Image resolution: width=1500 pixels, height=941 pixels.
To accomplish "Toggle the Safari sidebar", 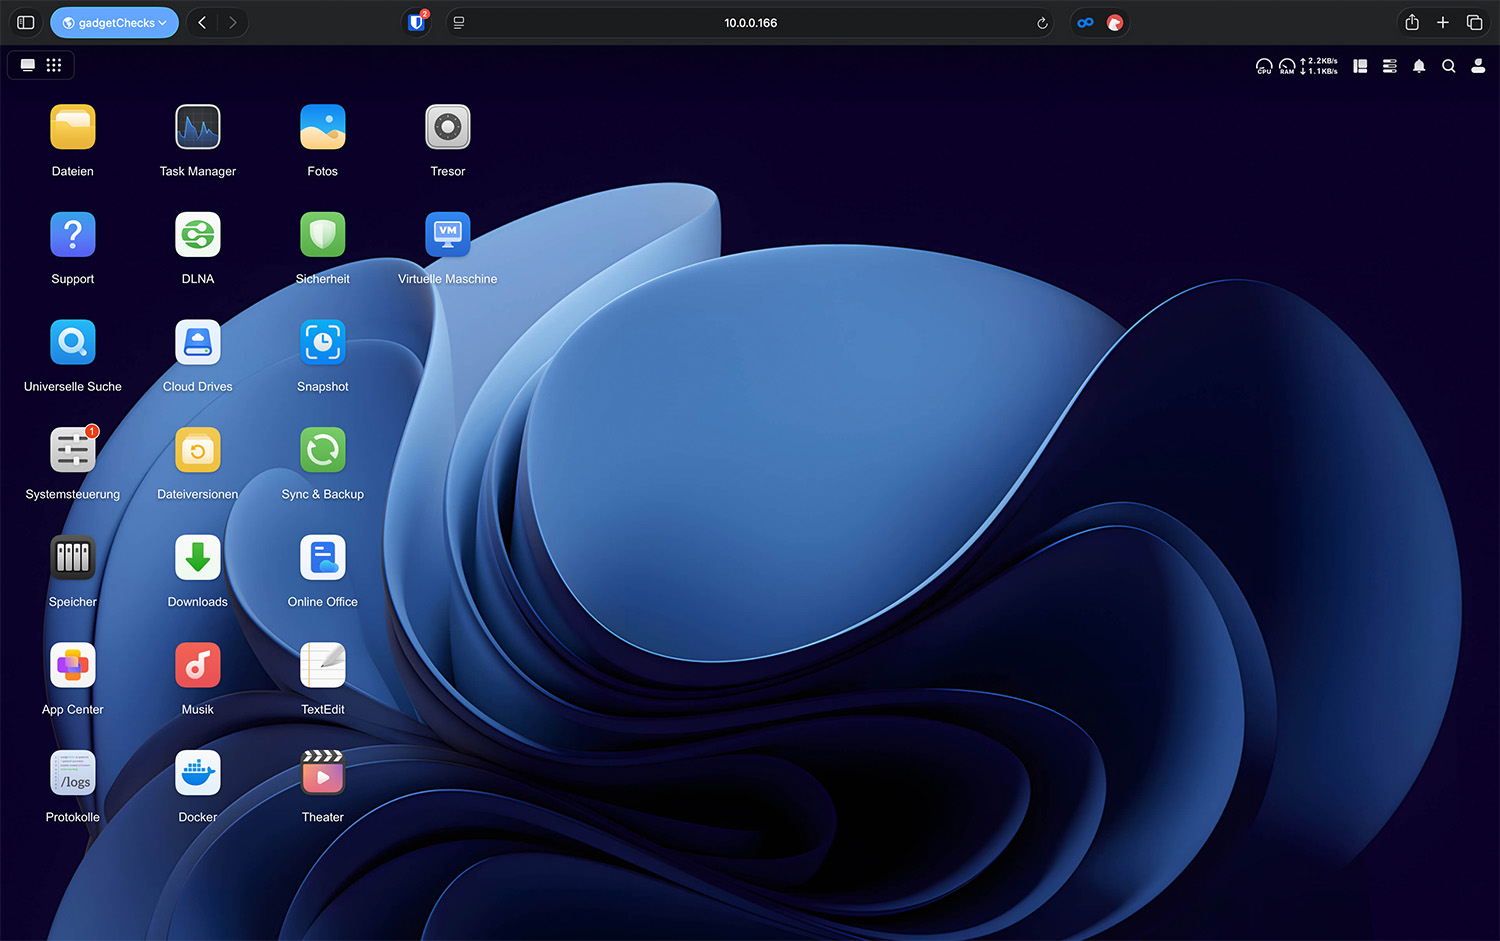I will pos(26,23).
